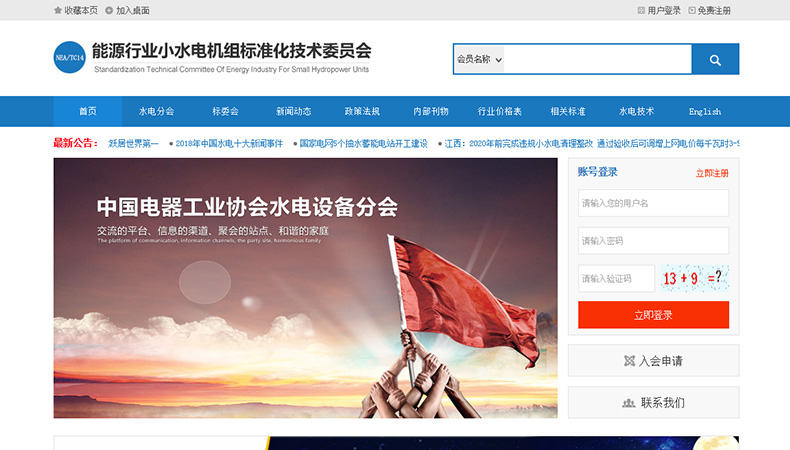This screenshot has height=450, width=790.
Task: Switch the site to English in navigation
Action: tap(704, 111)
